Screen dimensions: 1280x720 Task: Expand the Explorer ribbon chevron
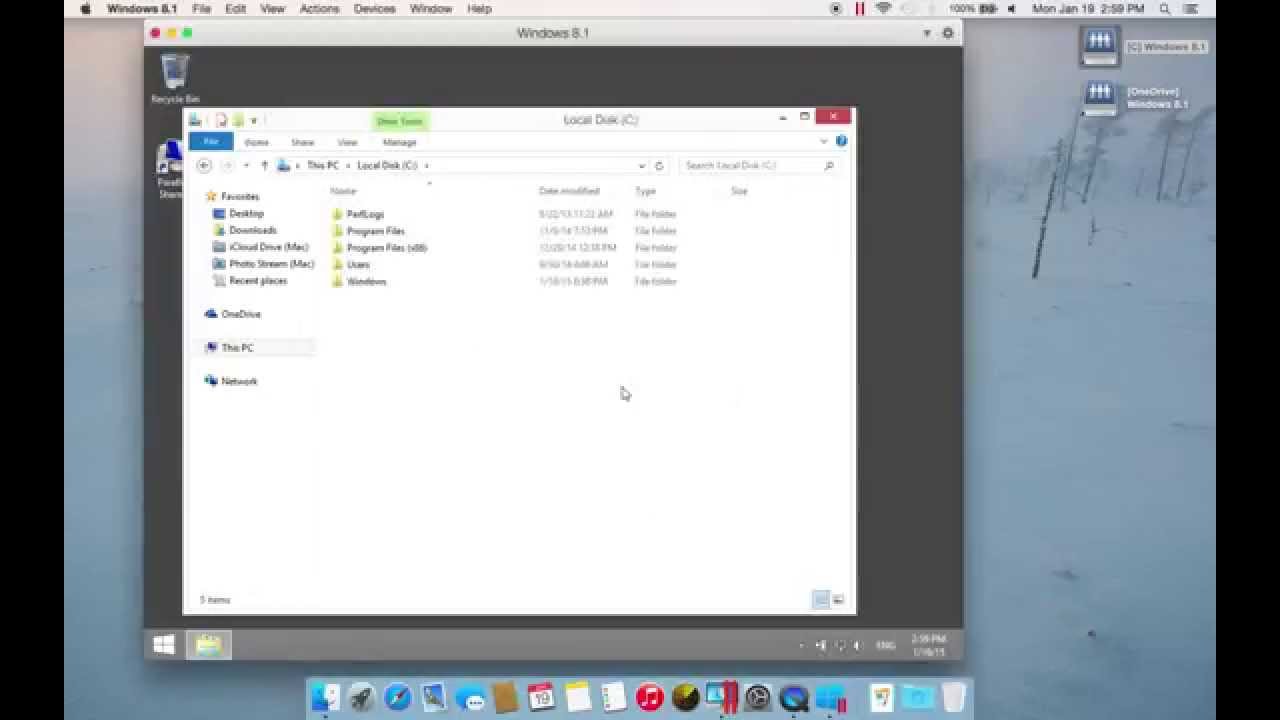coord(824,142)
